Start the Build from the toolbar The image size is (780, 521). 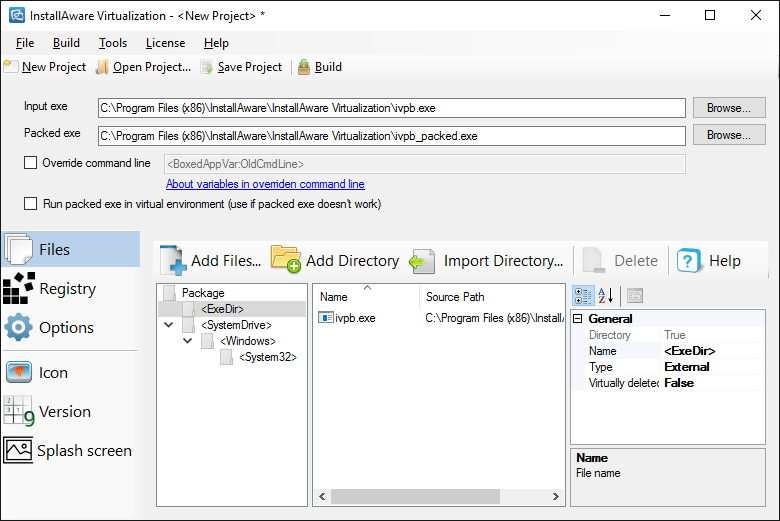(304, 67)
